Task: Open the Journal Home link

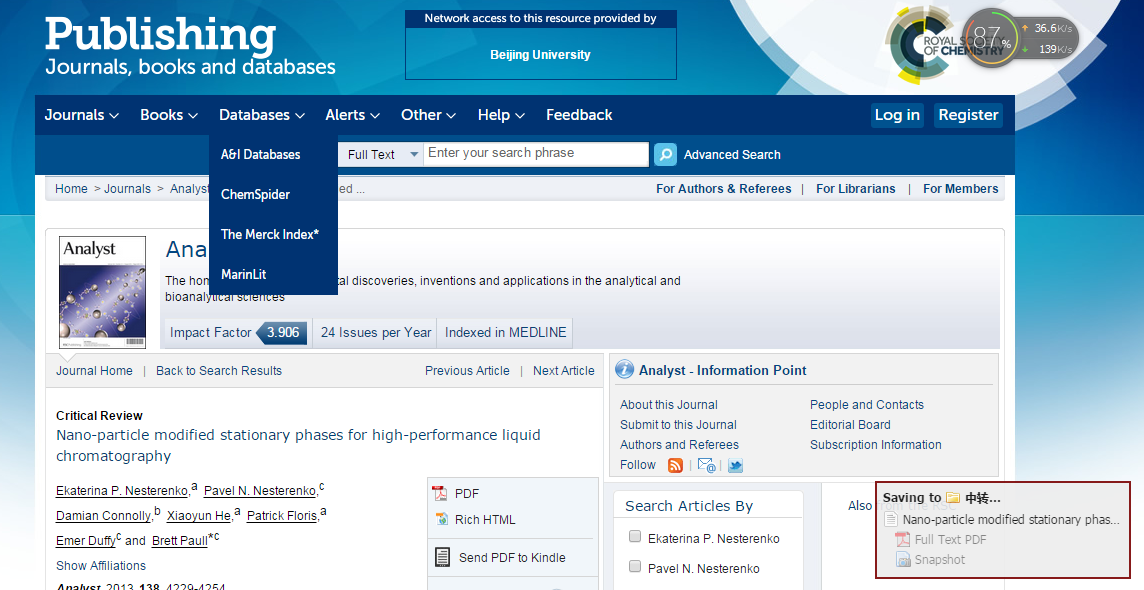Action: click(x=94, y=370)
